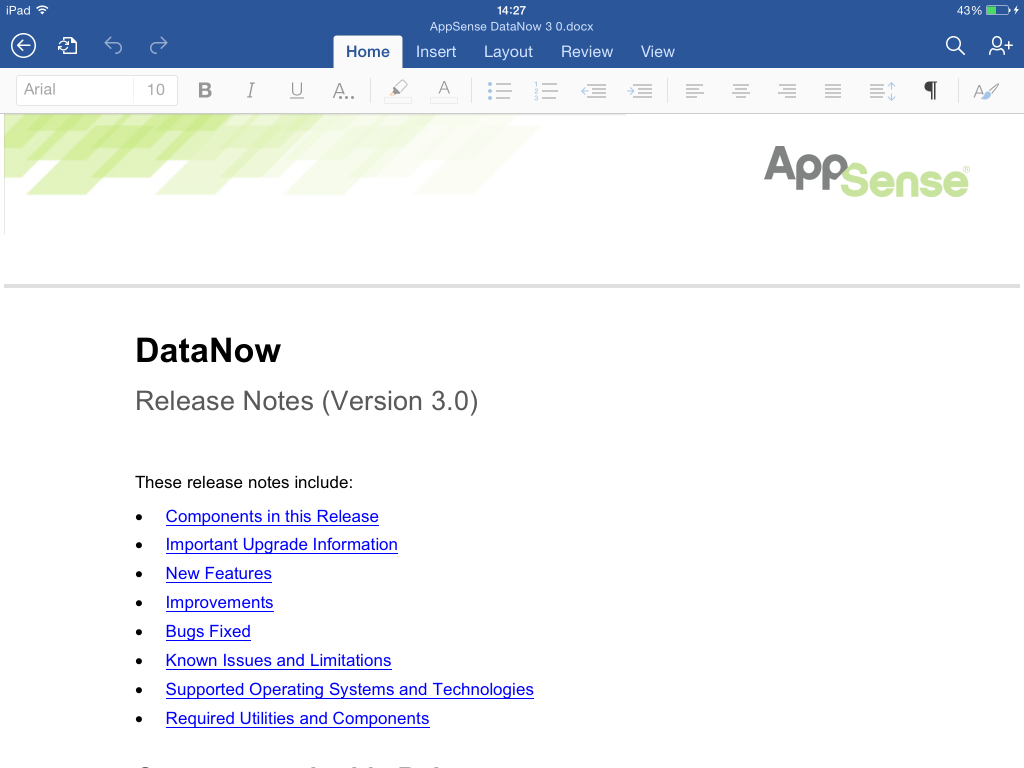The image size is (1024, 768).
Task: Open the Layout tab
Action: coord(508,52)
